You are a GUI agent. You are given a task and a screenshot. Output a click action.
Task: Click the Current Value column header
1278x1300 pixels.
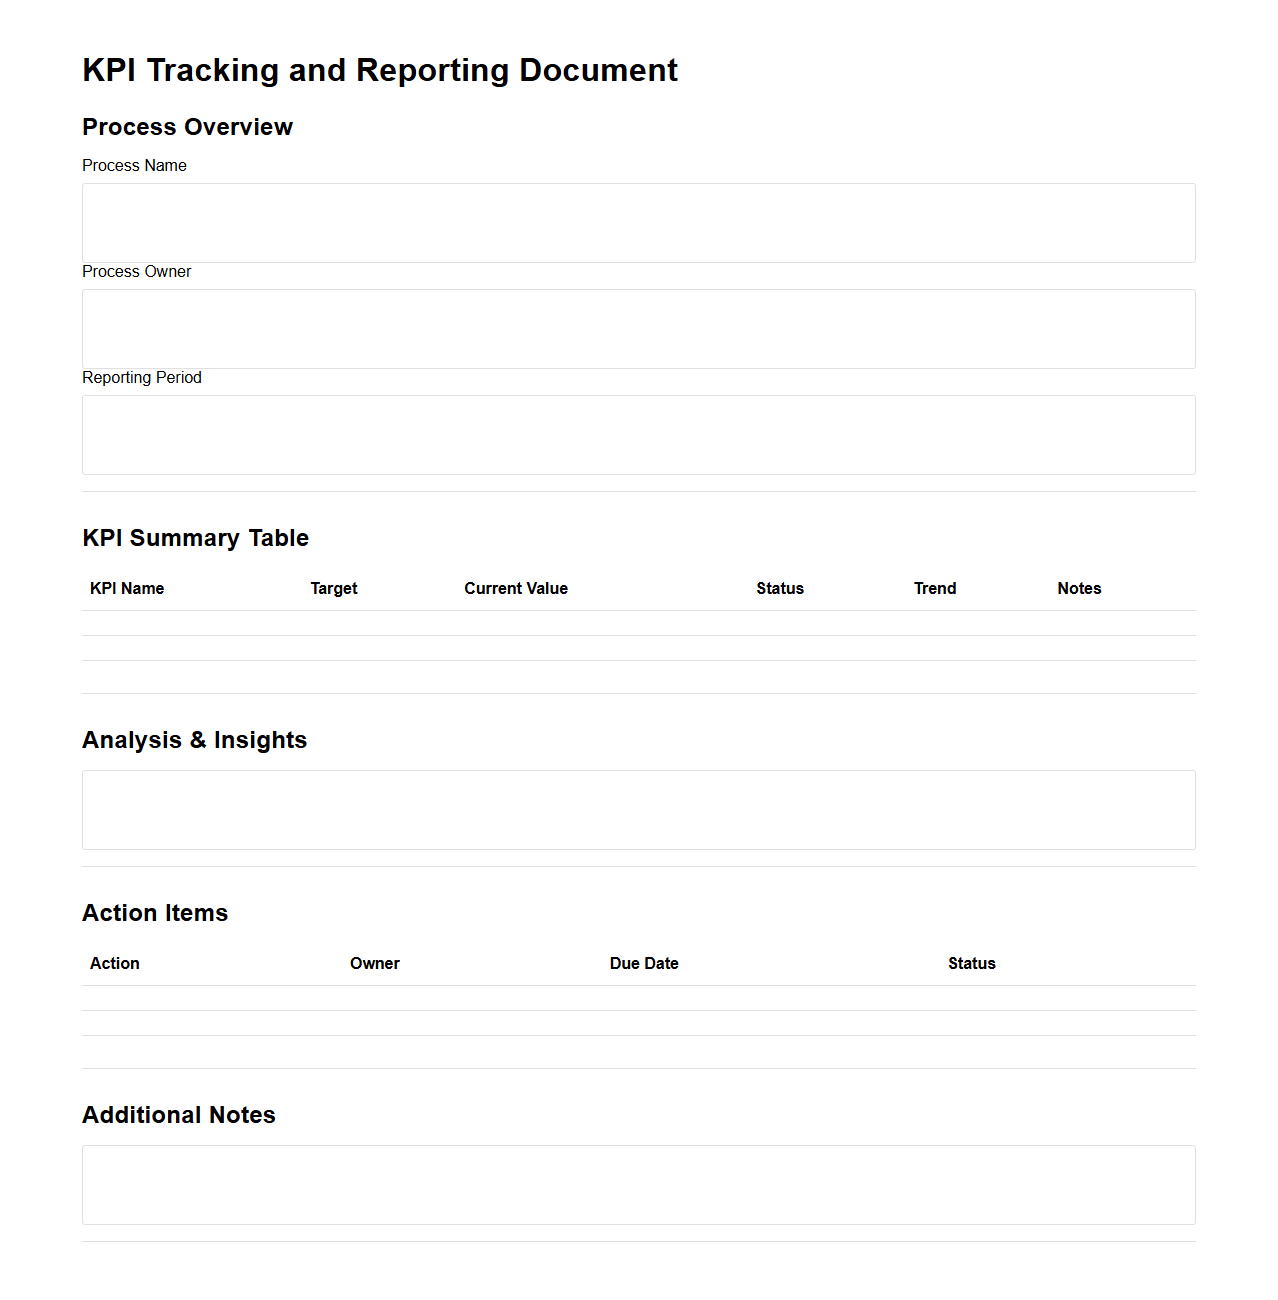516,588
